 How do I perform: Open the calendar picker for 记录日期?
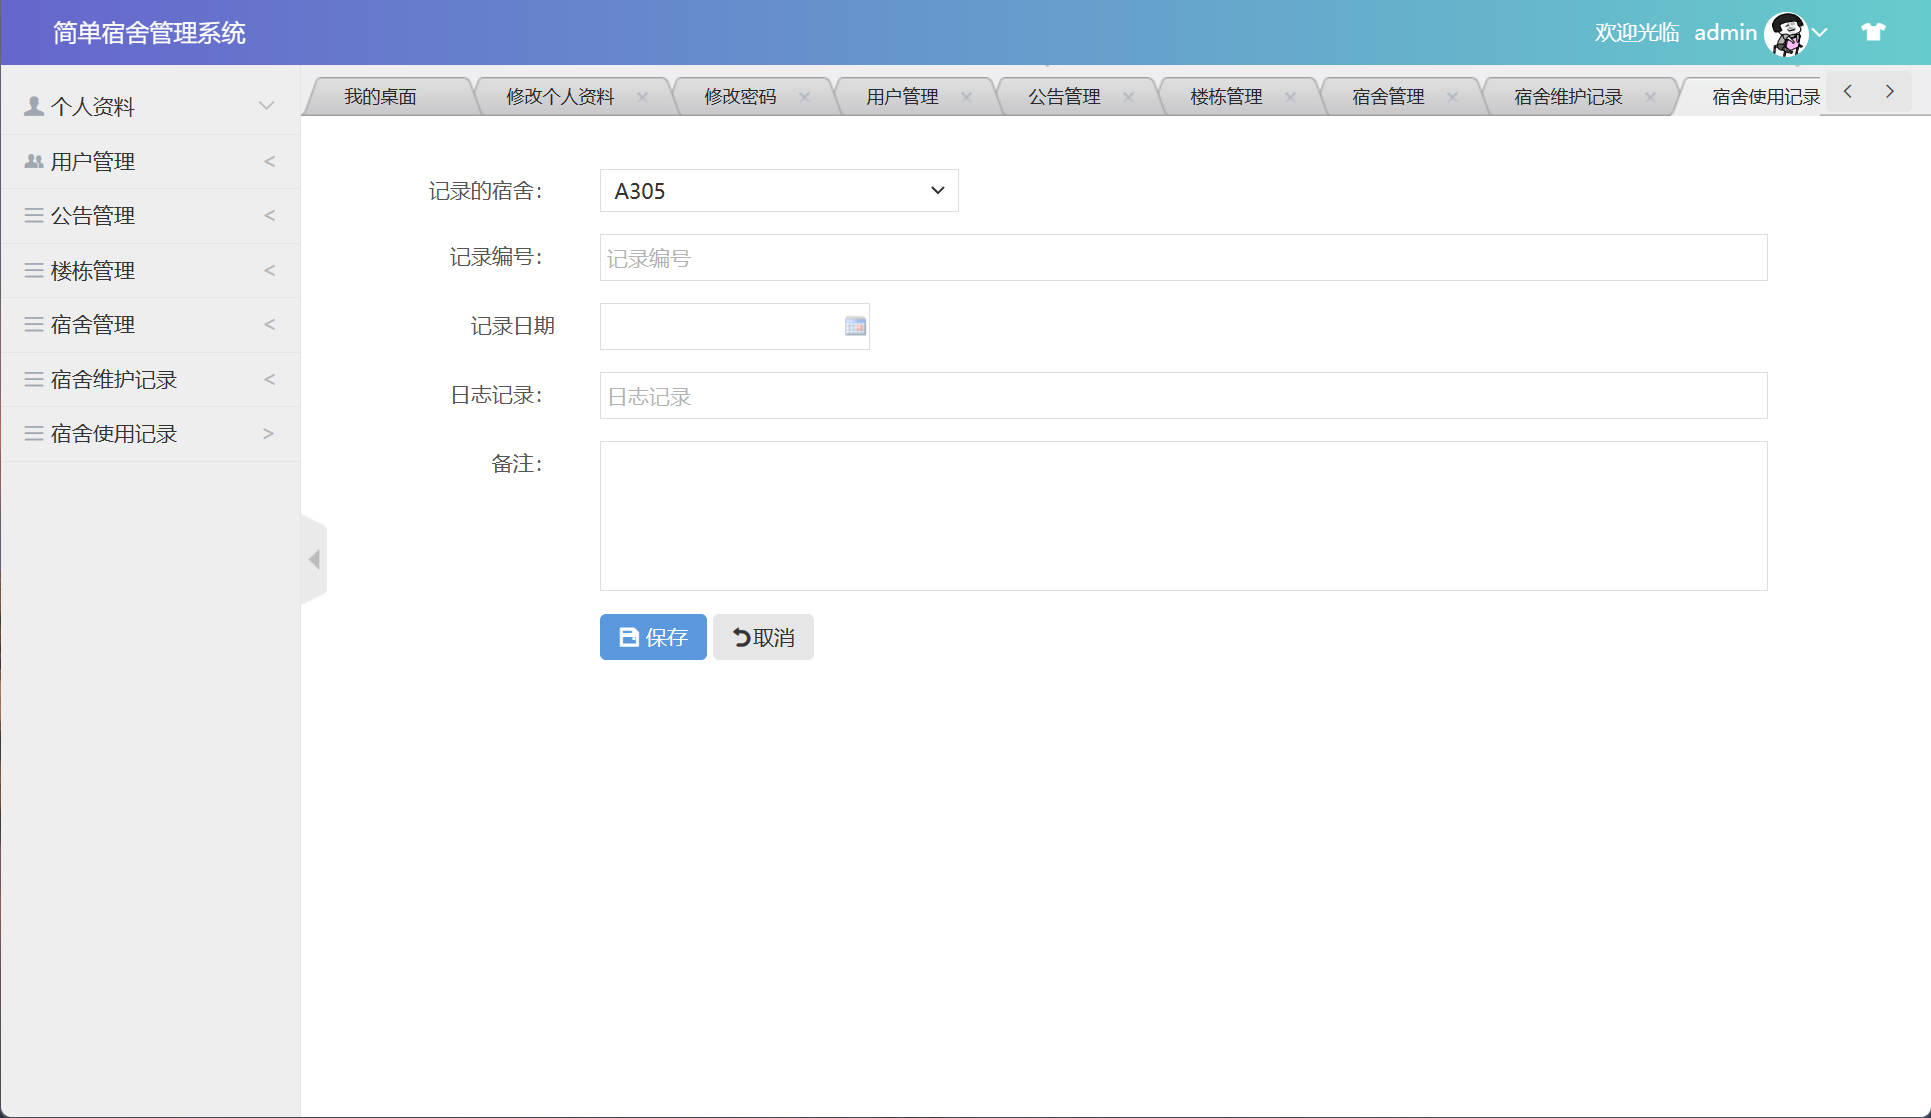tap(853, 326)
